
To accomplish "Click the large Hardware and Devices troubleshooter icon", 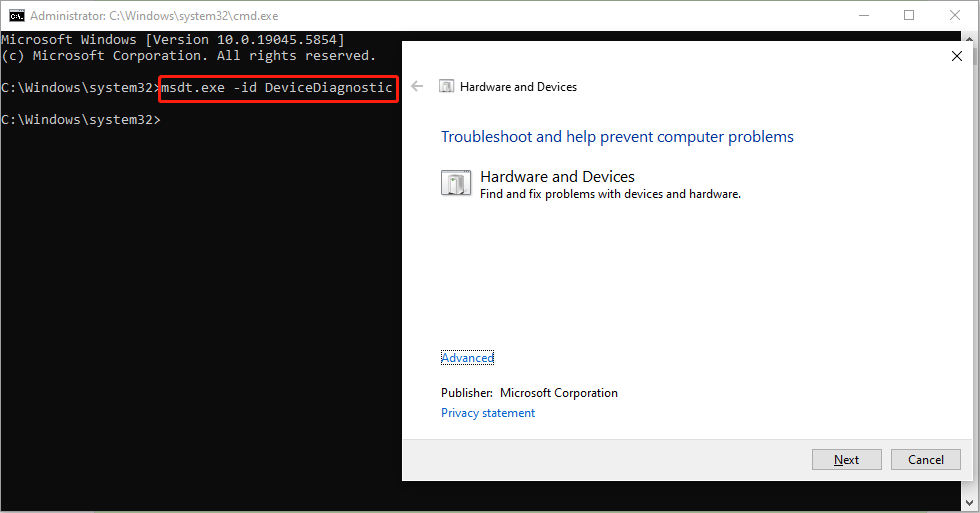I will (455, 183).
